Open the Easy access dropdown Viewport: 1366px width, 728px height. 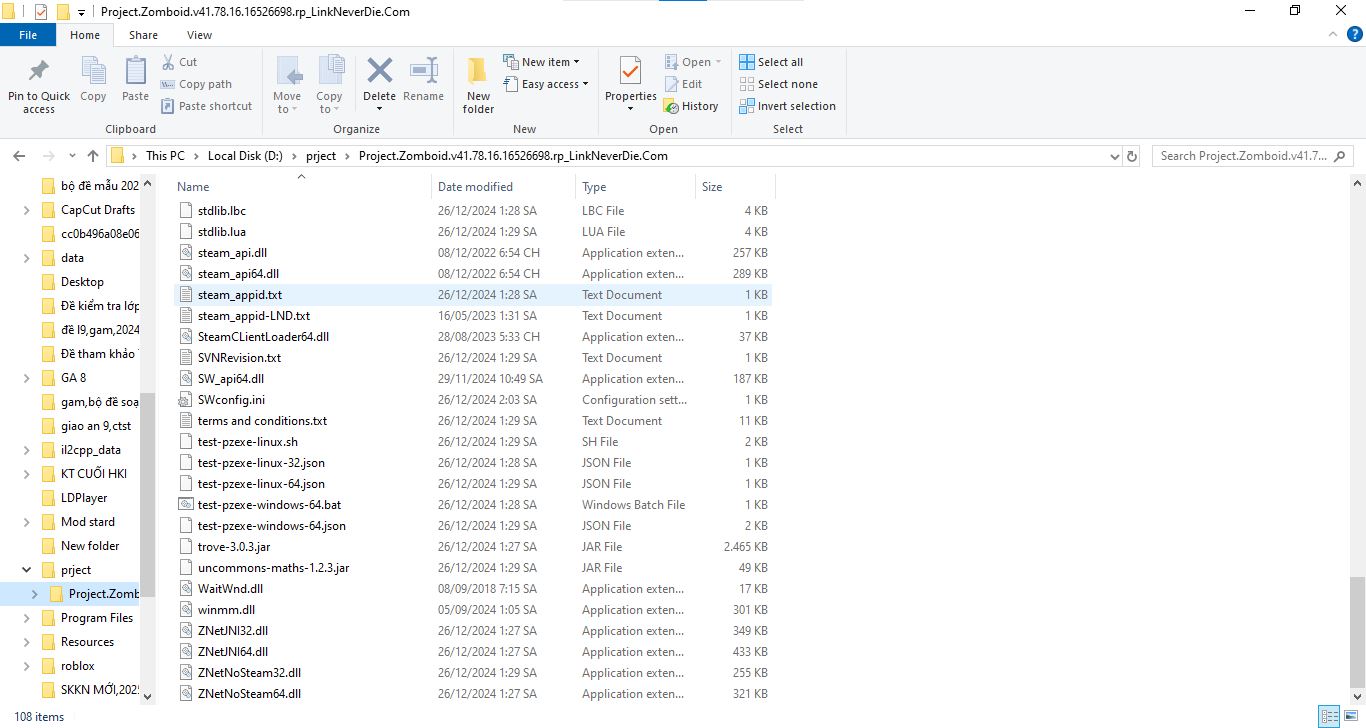[x=546, y=84]
